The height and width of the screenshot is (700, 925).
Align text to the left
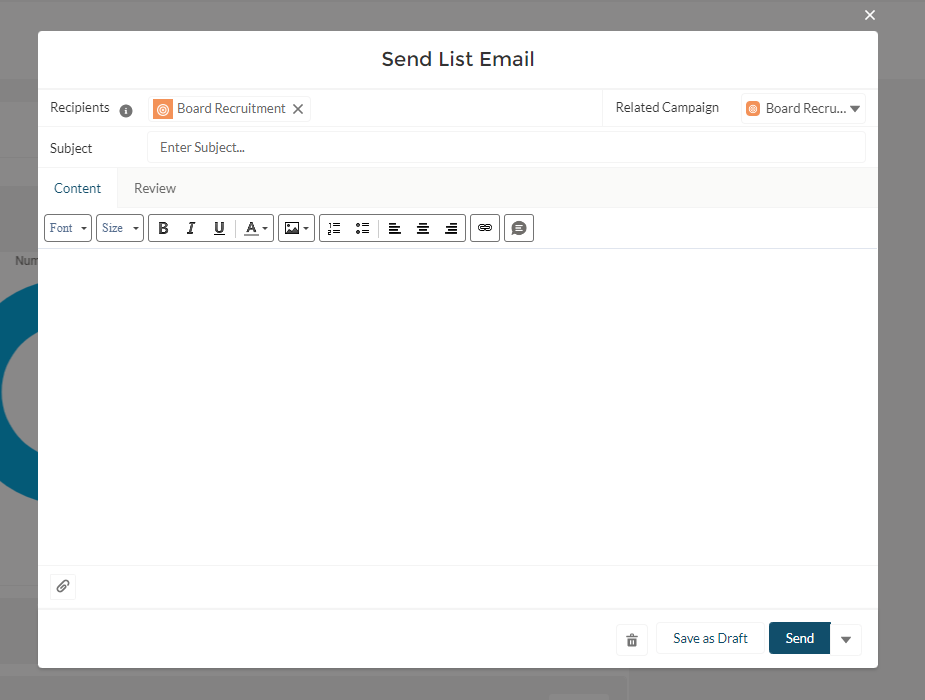[395, 228]
